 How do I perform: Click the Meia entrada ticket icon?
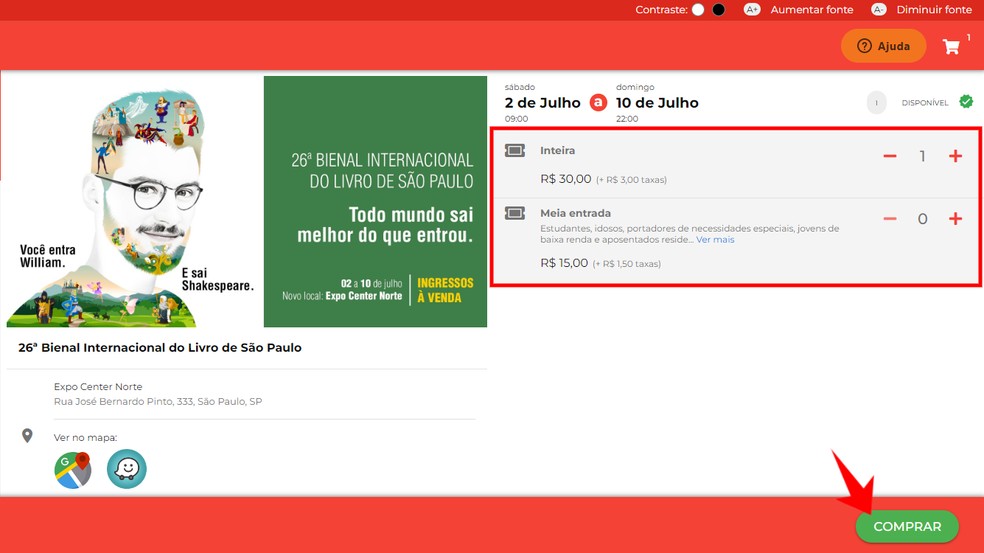pos(515,213)
